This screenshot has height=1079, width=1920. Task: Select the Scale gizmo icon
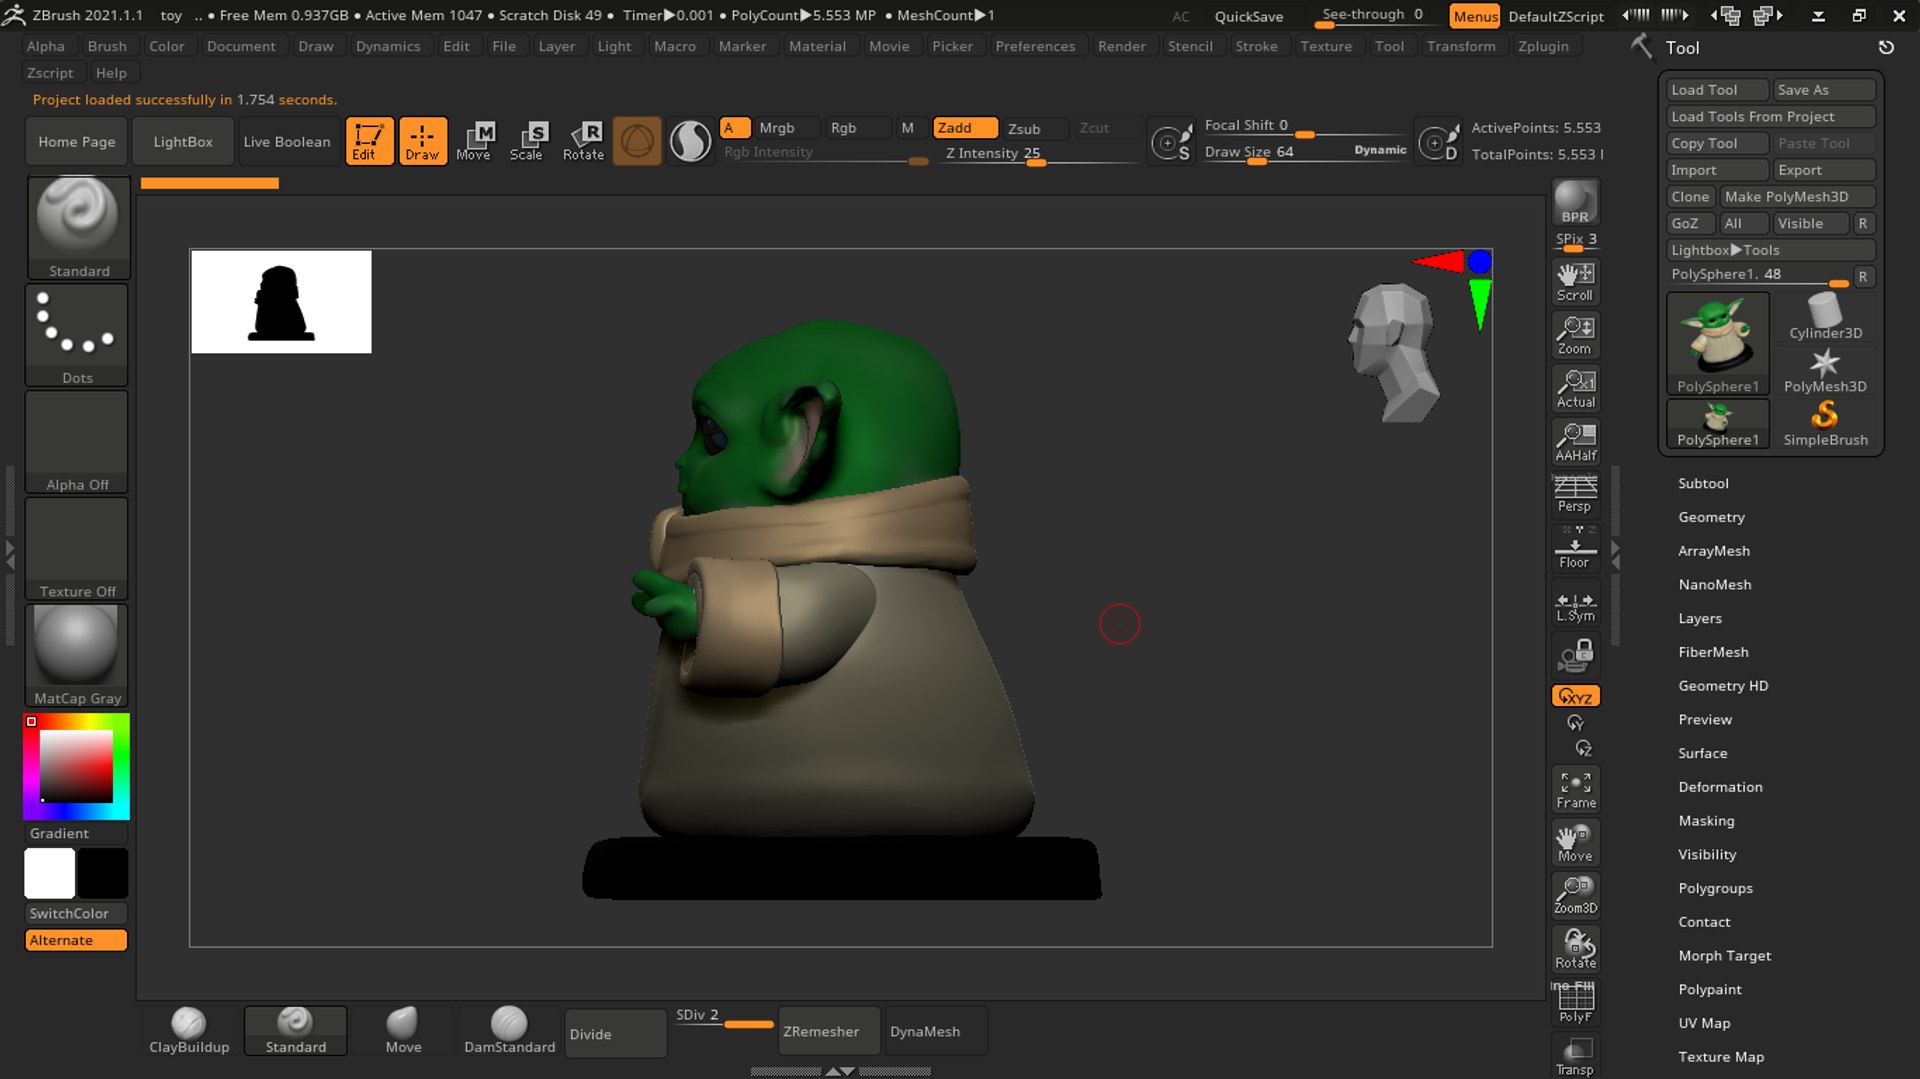pos(527,141)
